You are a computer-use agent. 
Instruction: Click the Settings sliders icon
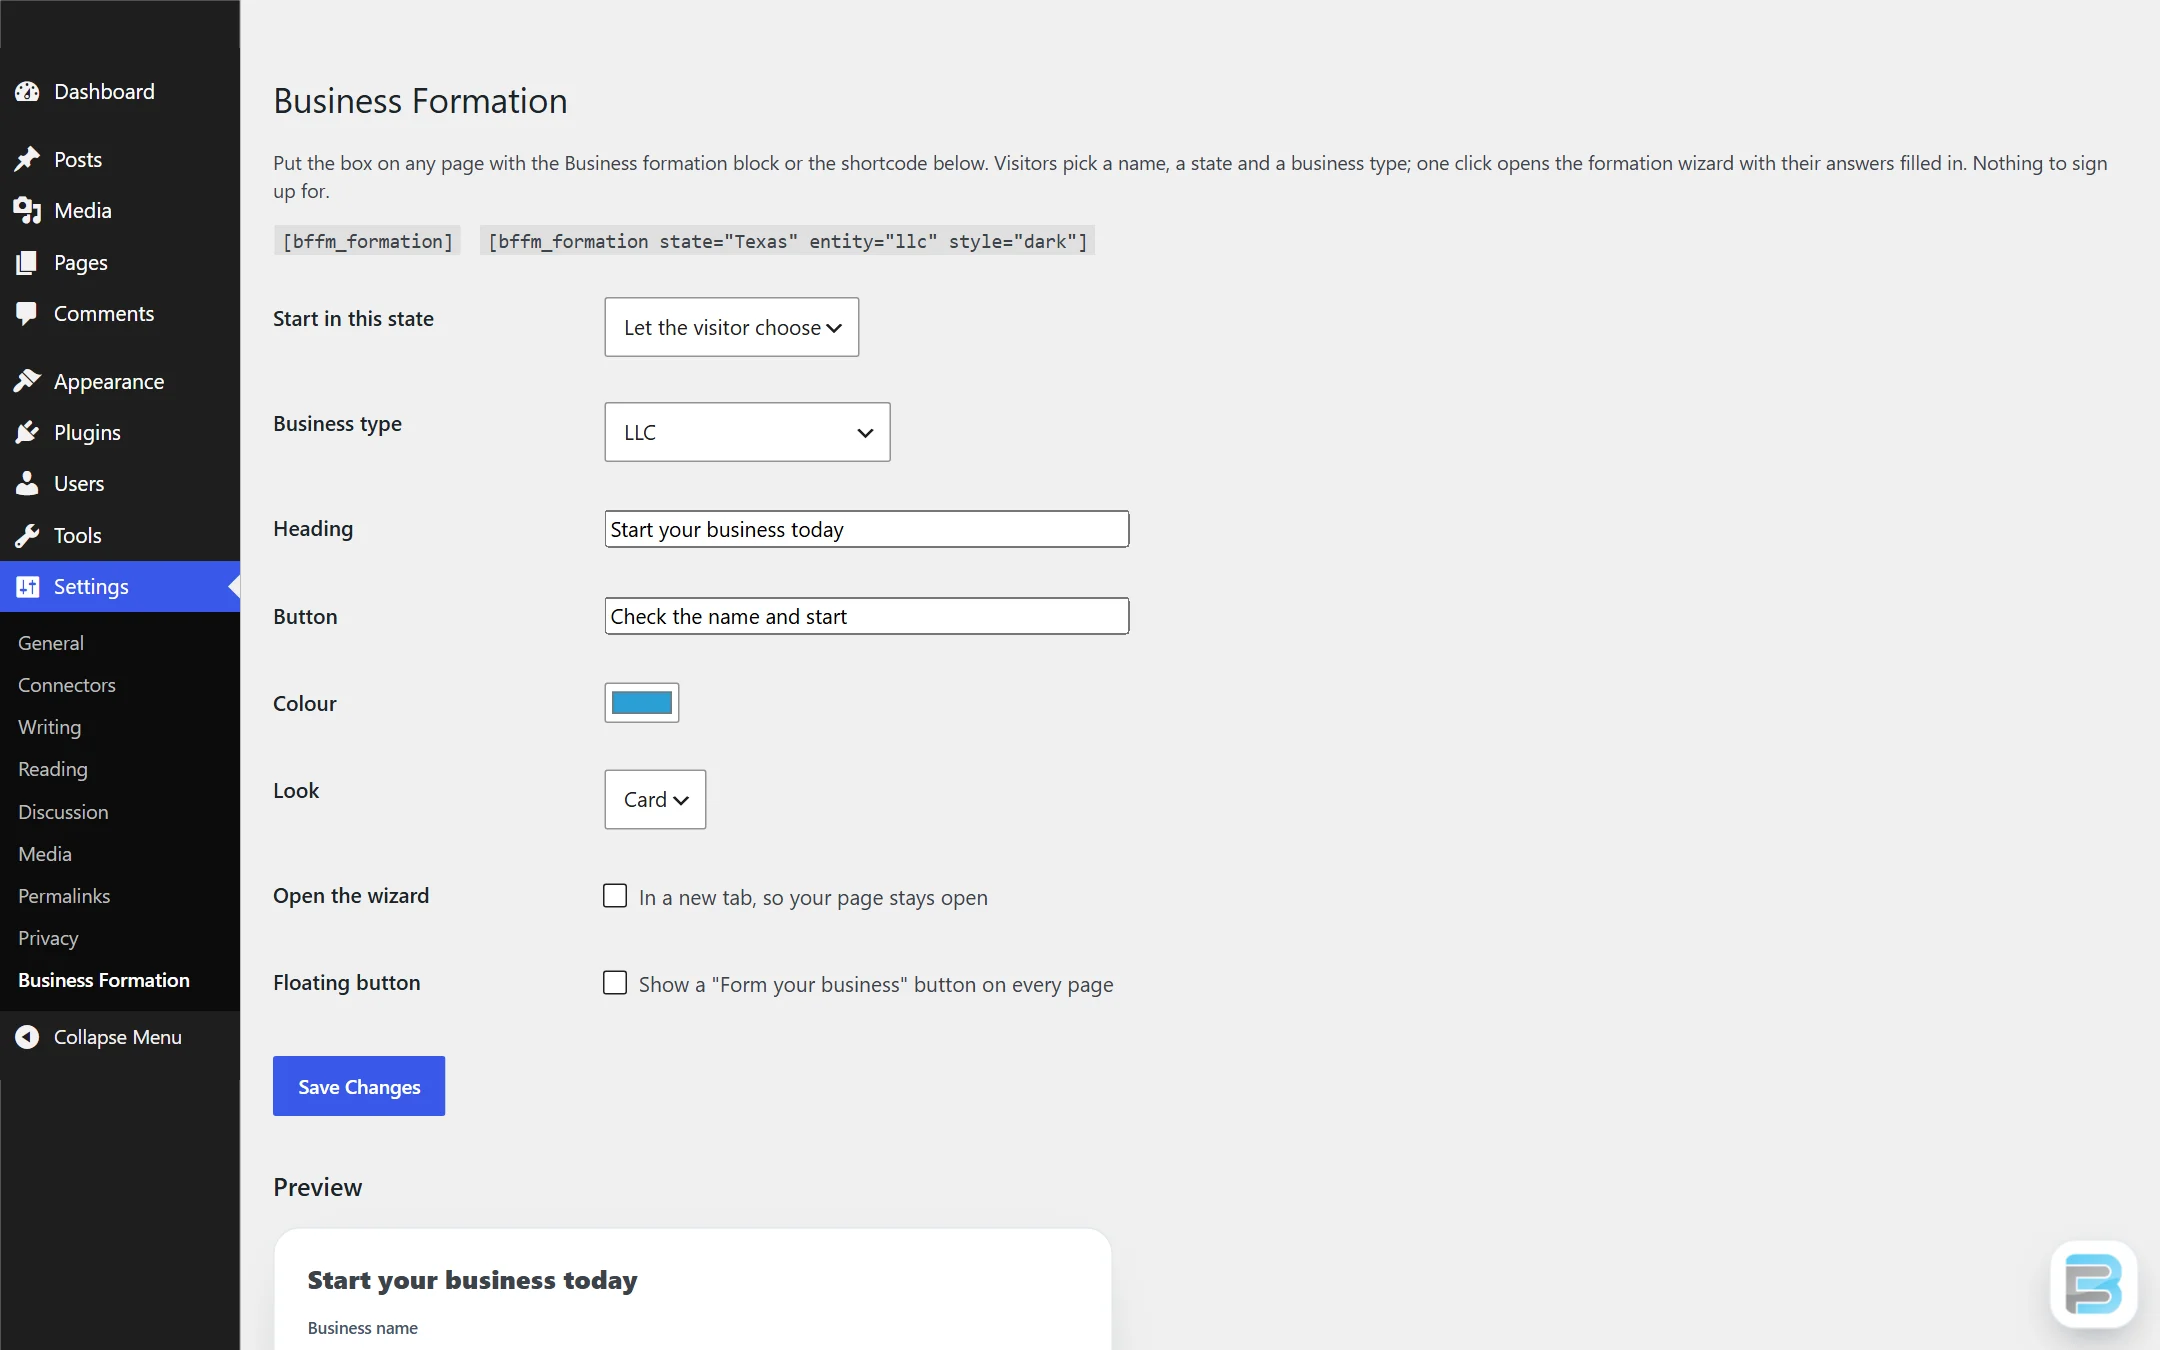[x=27, y=586]
